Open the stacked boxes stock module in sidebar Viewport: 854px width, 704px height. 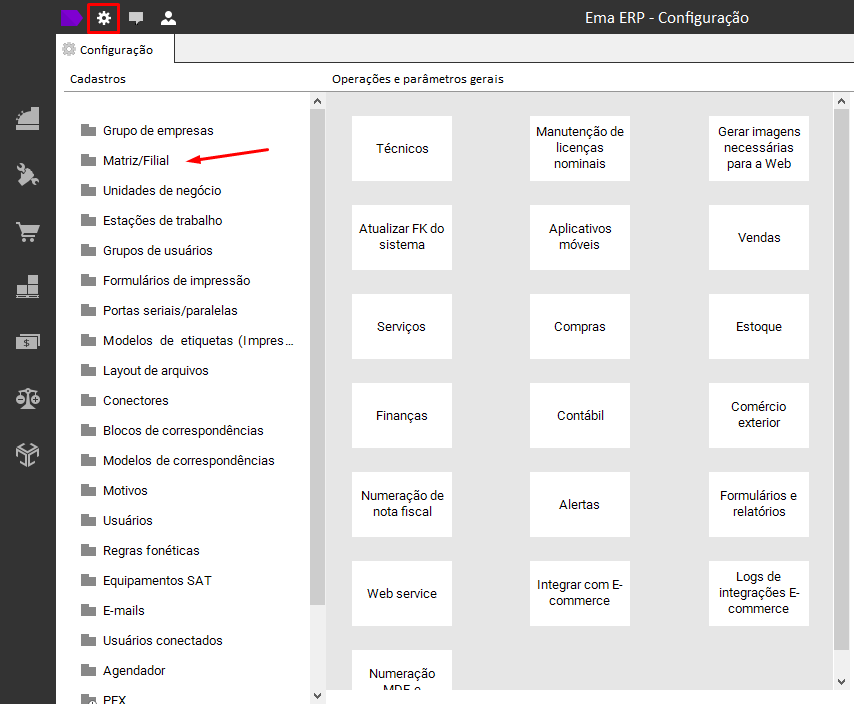27,286
